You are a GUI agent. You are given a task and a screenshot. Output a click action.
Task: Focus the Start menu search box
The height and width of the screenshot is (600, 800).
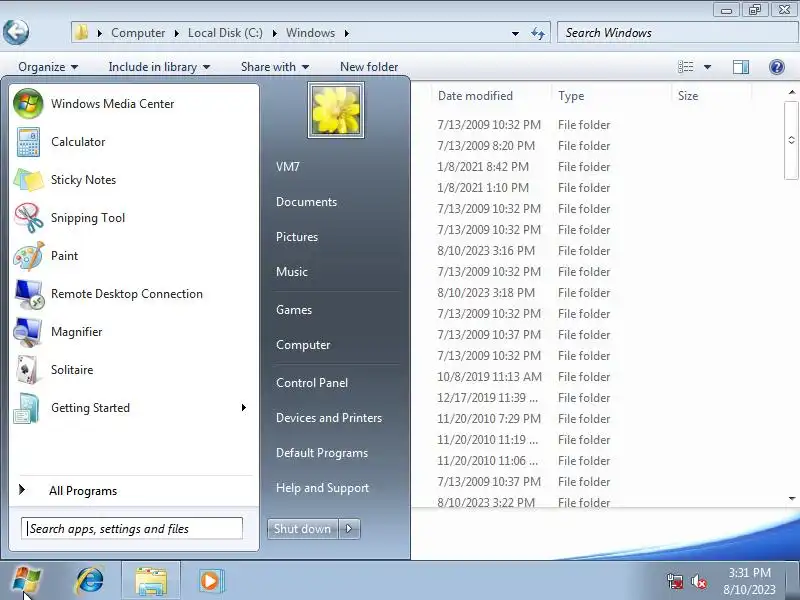(x=132, y=529)
